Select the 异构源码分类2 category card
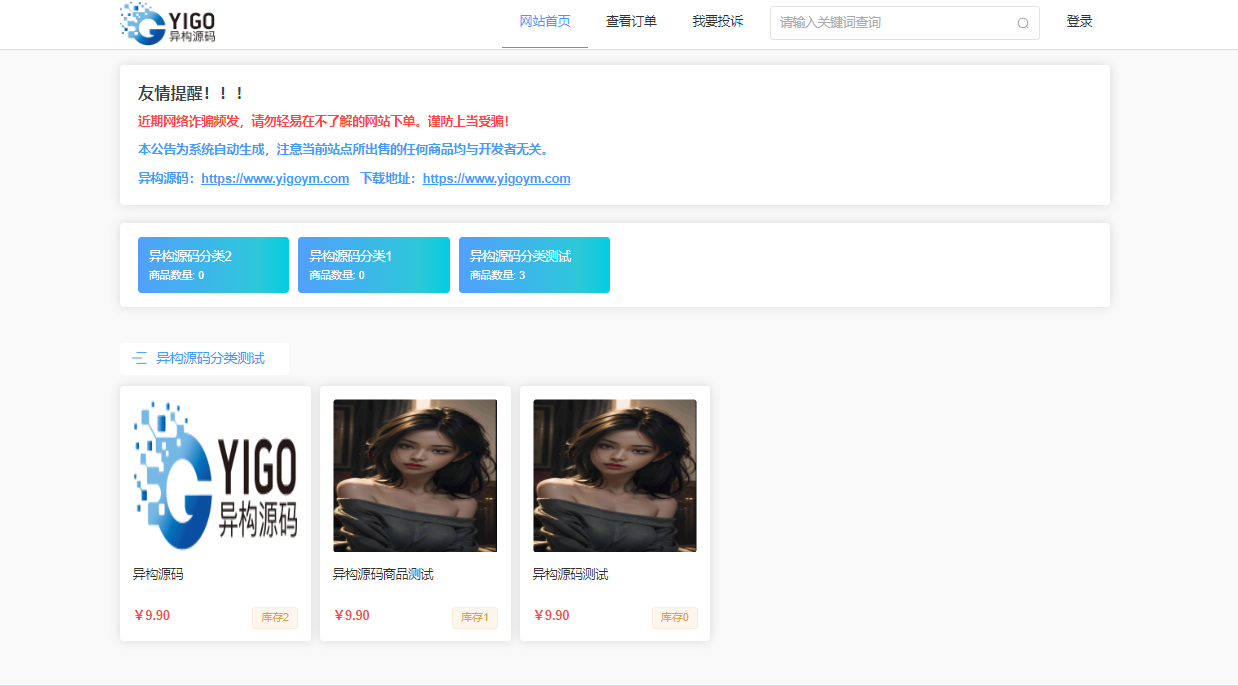 click(213, 264)
